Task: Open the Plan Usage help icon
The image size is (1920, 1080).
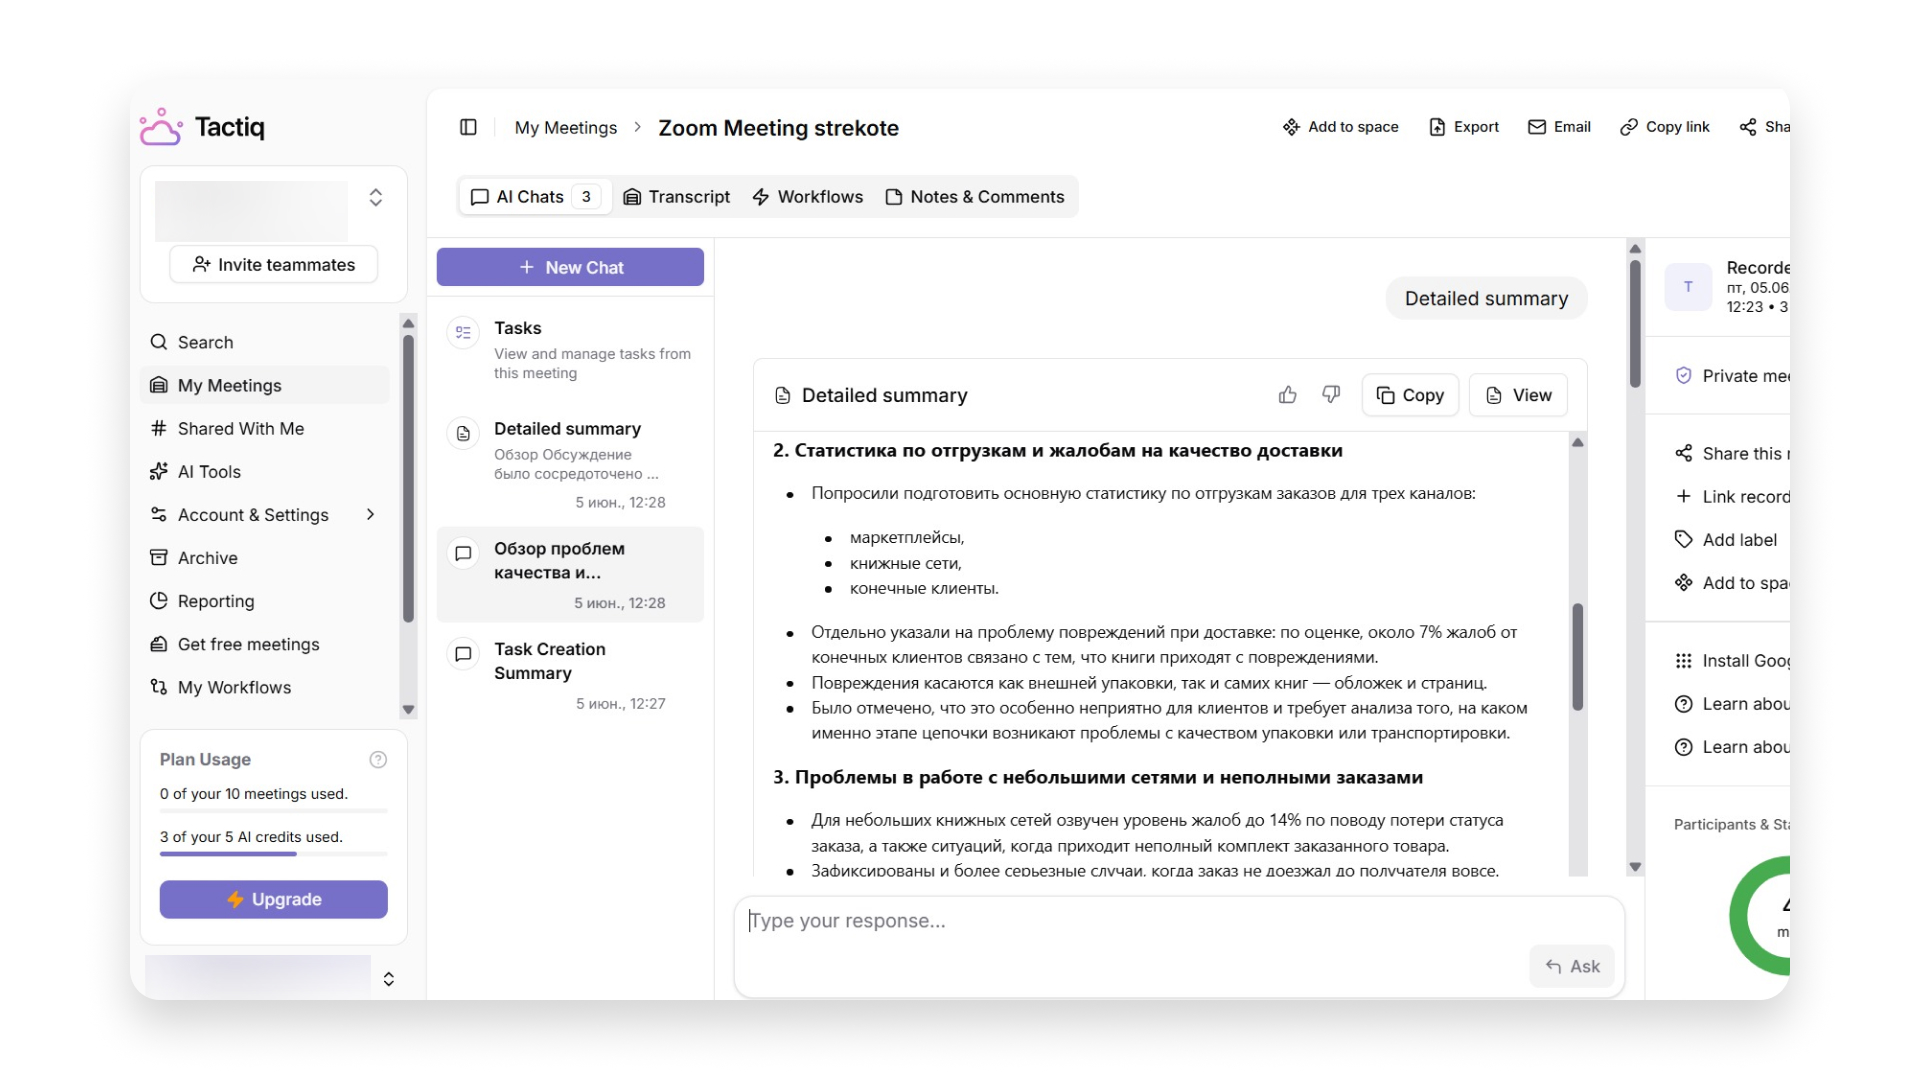Action: click(378, 759)
